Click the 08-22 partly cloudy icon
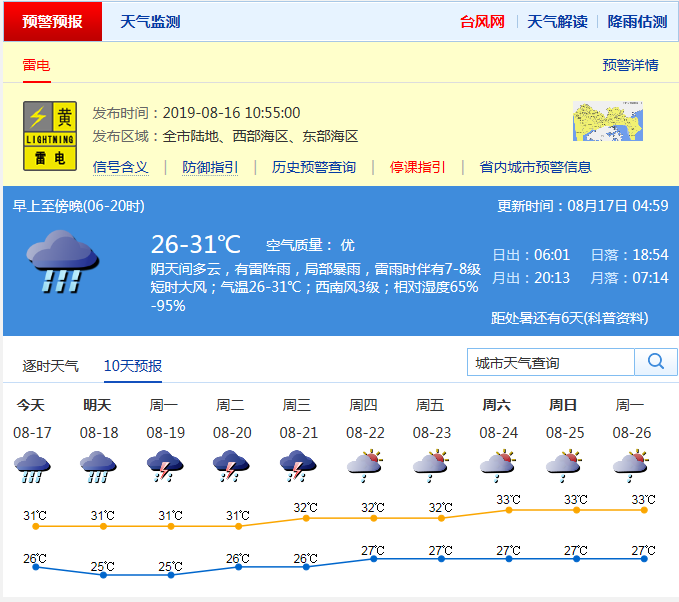 (x=365, y=464)
